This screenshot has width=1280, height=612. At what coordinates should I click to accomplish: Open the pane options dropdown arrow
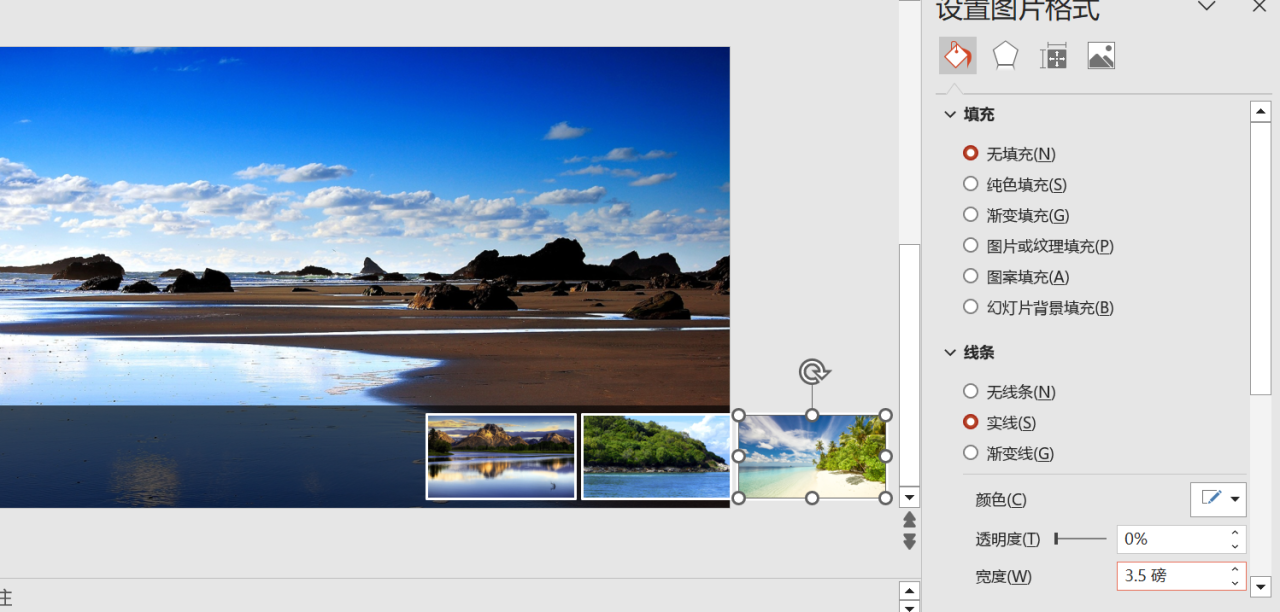pyautogui.click(x=1207, y=7)
